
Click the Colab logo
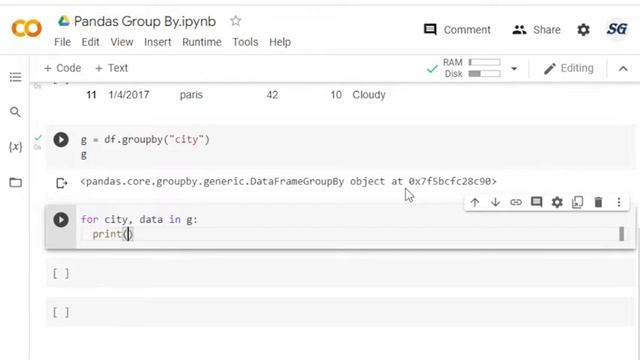pyautogui.click(x=27, y=29)
